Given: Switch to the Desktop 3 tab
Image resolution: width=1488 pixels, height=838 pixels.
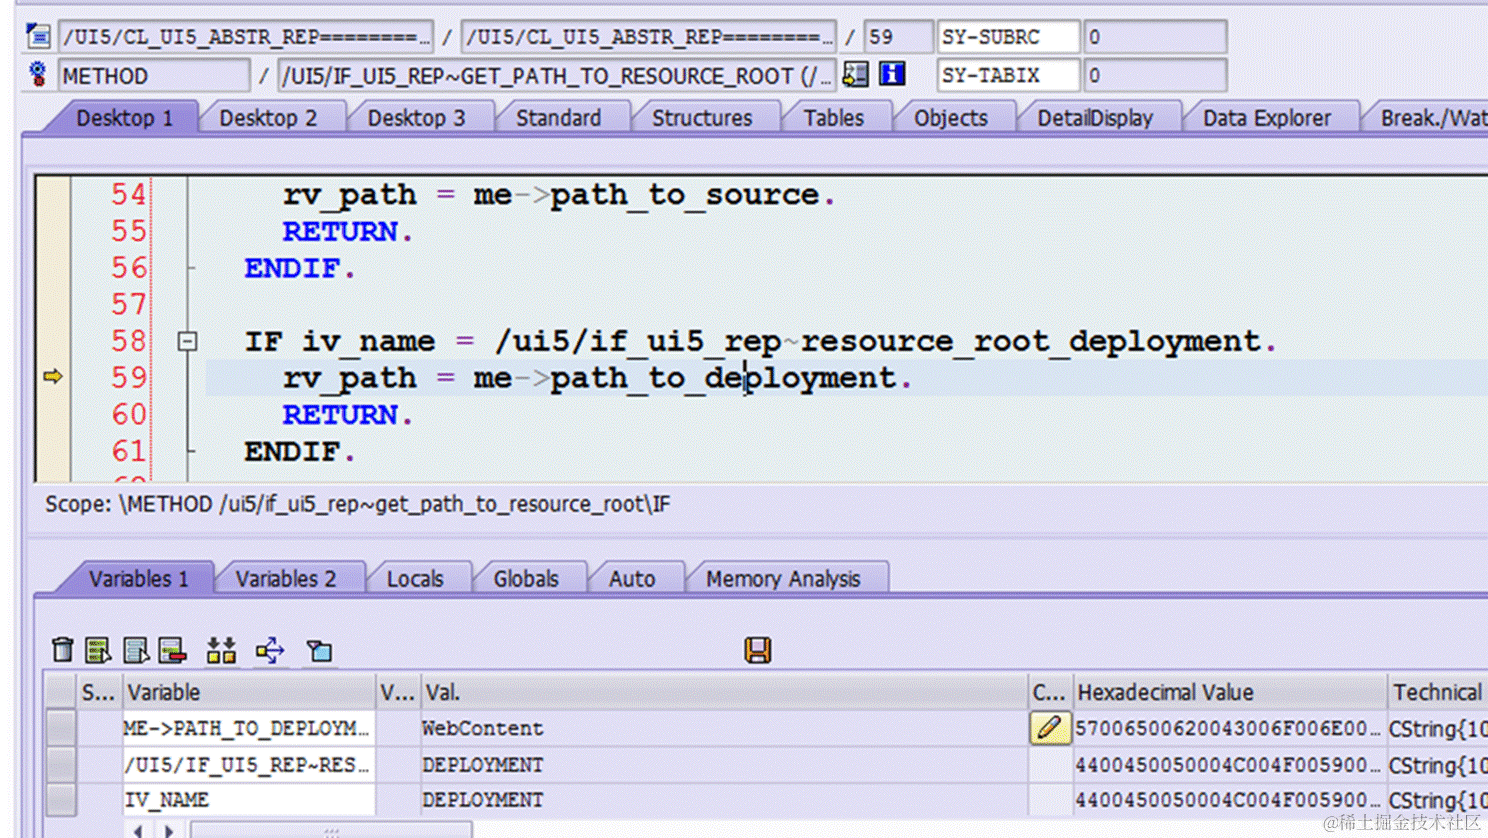Looking at the screenshot, I should pyautogui.click(x=416, y=118).
